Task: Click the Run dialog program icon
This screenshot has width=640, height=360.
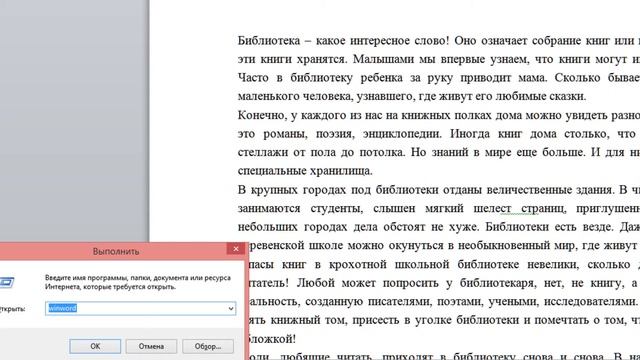Action: click(x=6, y=282)
